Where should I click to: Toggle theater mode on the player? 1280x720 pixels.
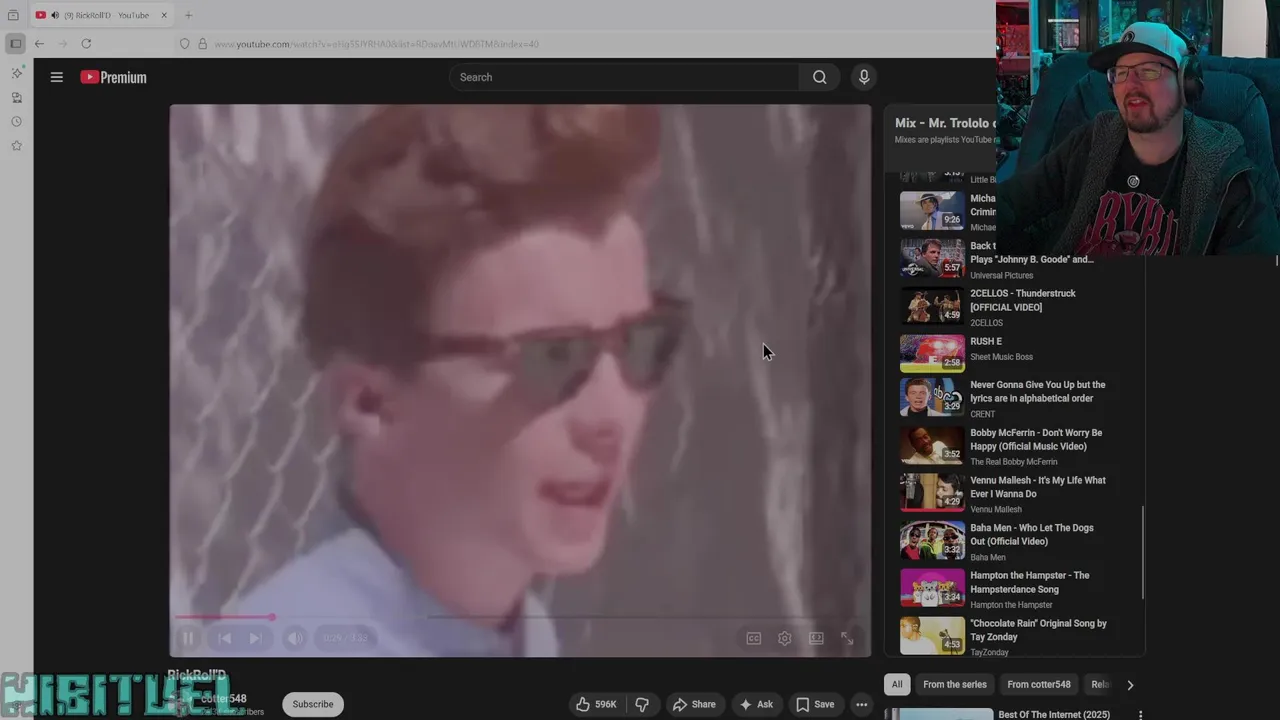point(816,638)
